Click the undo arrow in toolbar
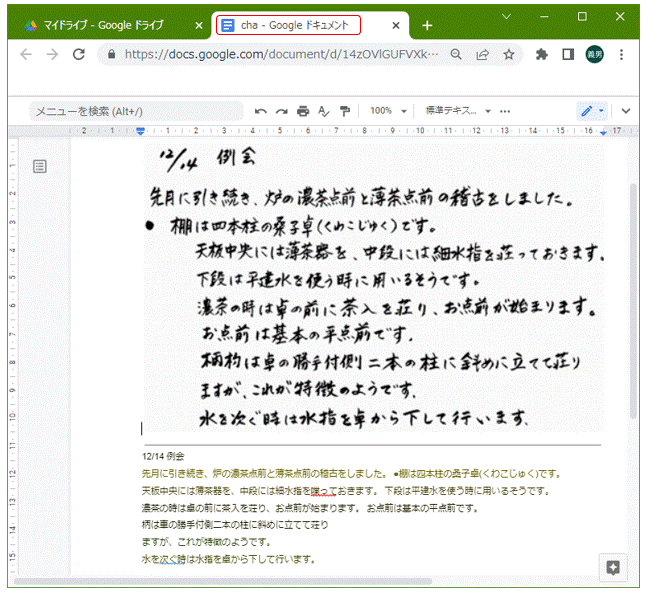Image resolution: width=650 pixels, height=593 pixels. [x=261, y=111]
